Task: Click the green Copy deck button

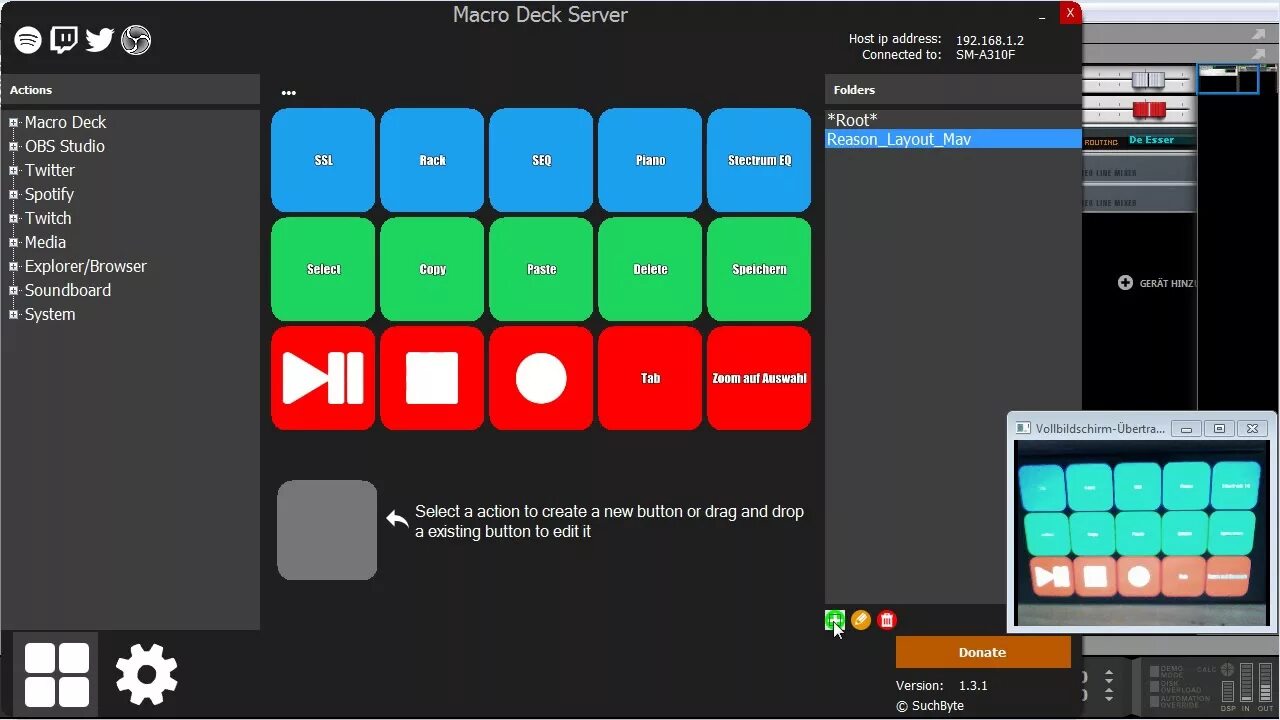Action: coord(432,269)
